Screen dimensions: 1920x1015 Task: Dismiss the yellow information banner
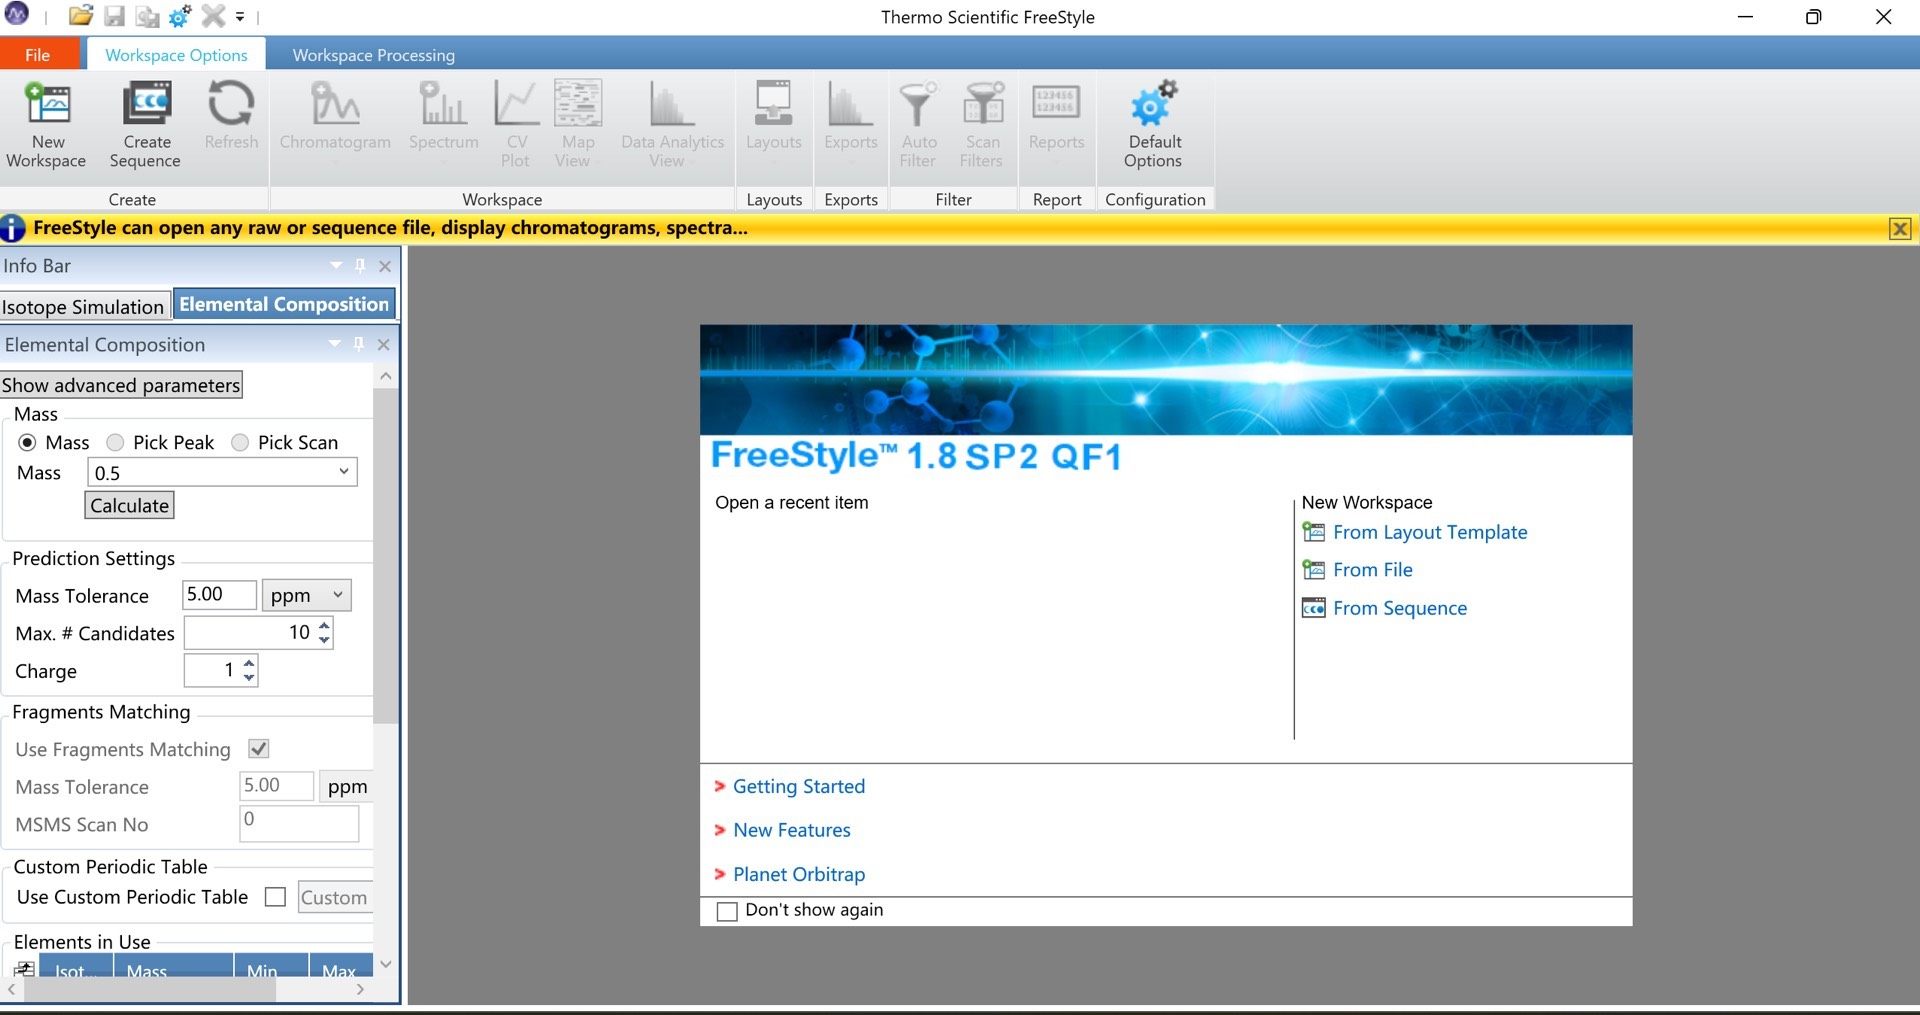point(1900,229)
